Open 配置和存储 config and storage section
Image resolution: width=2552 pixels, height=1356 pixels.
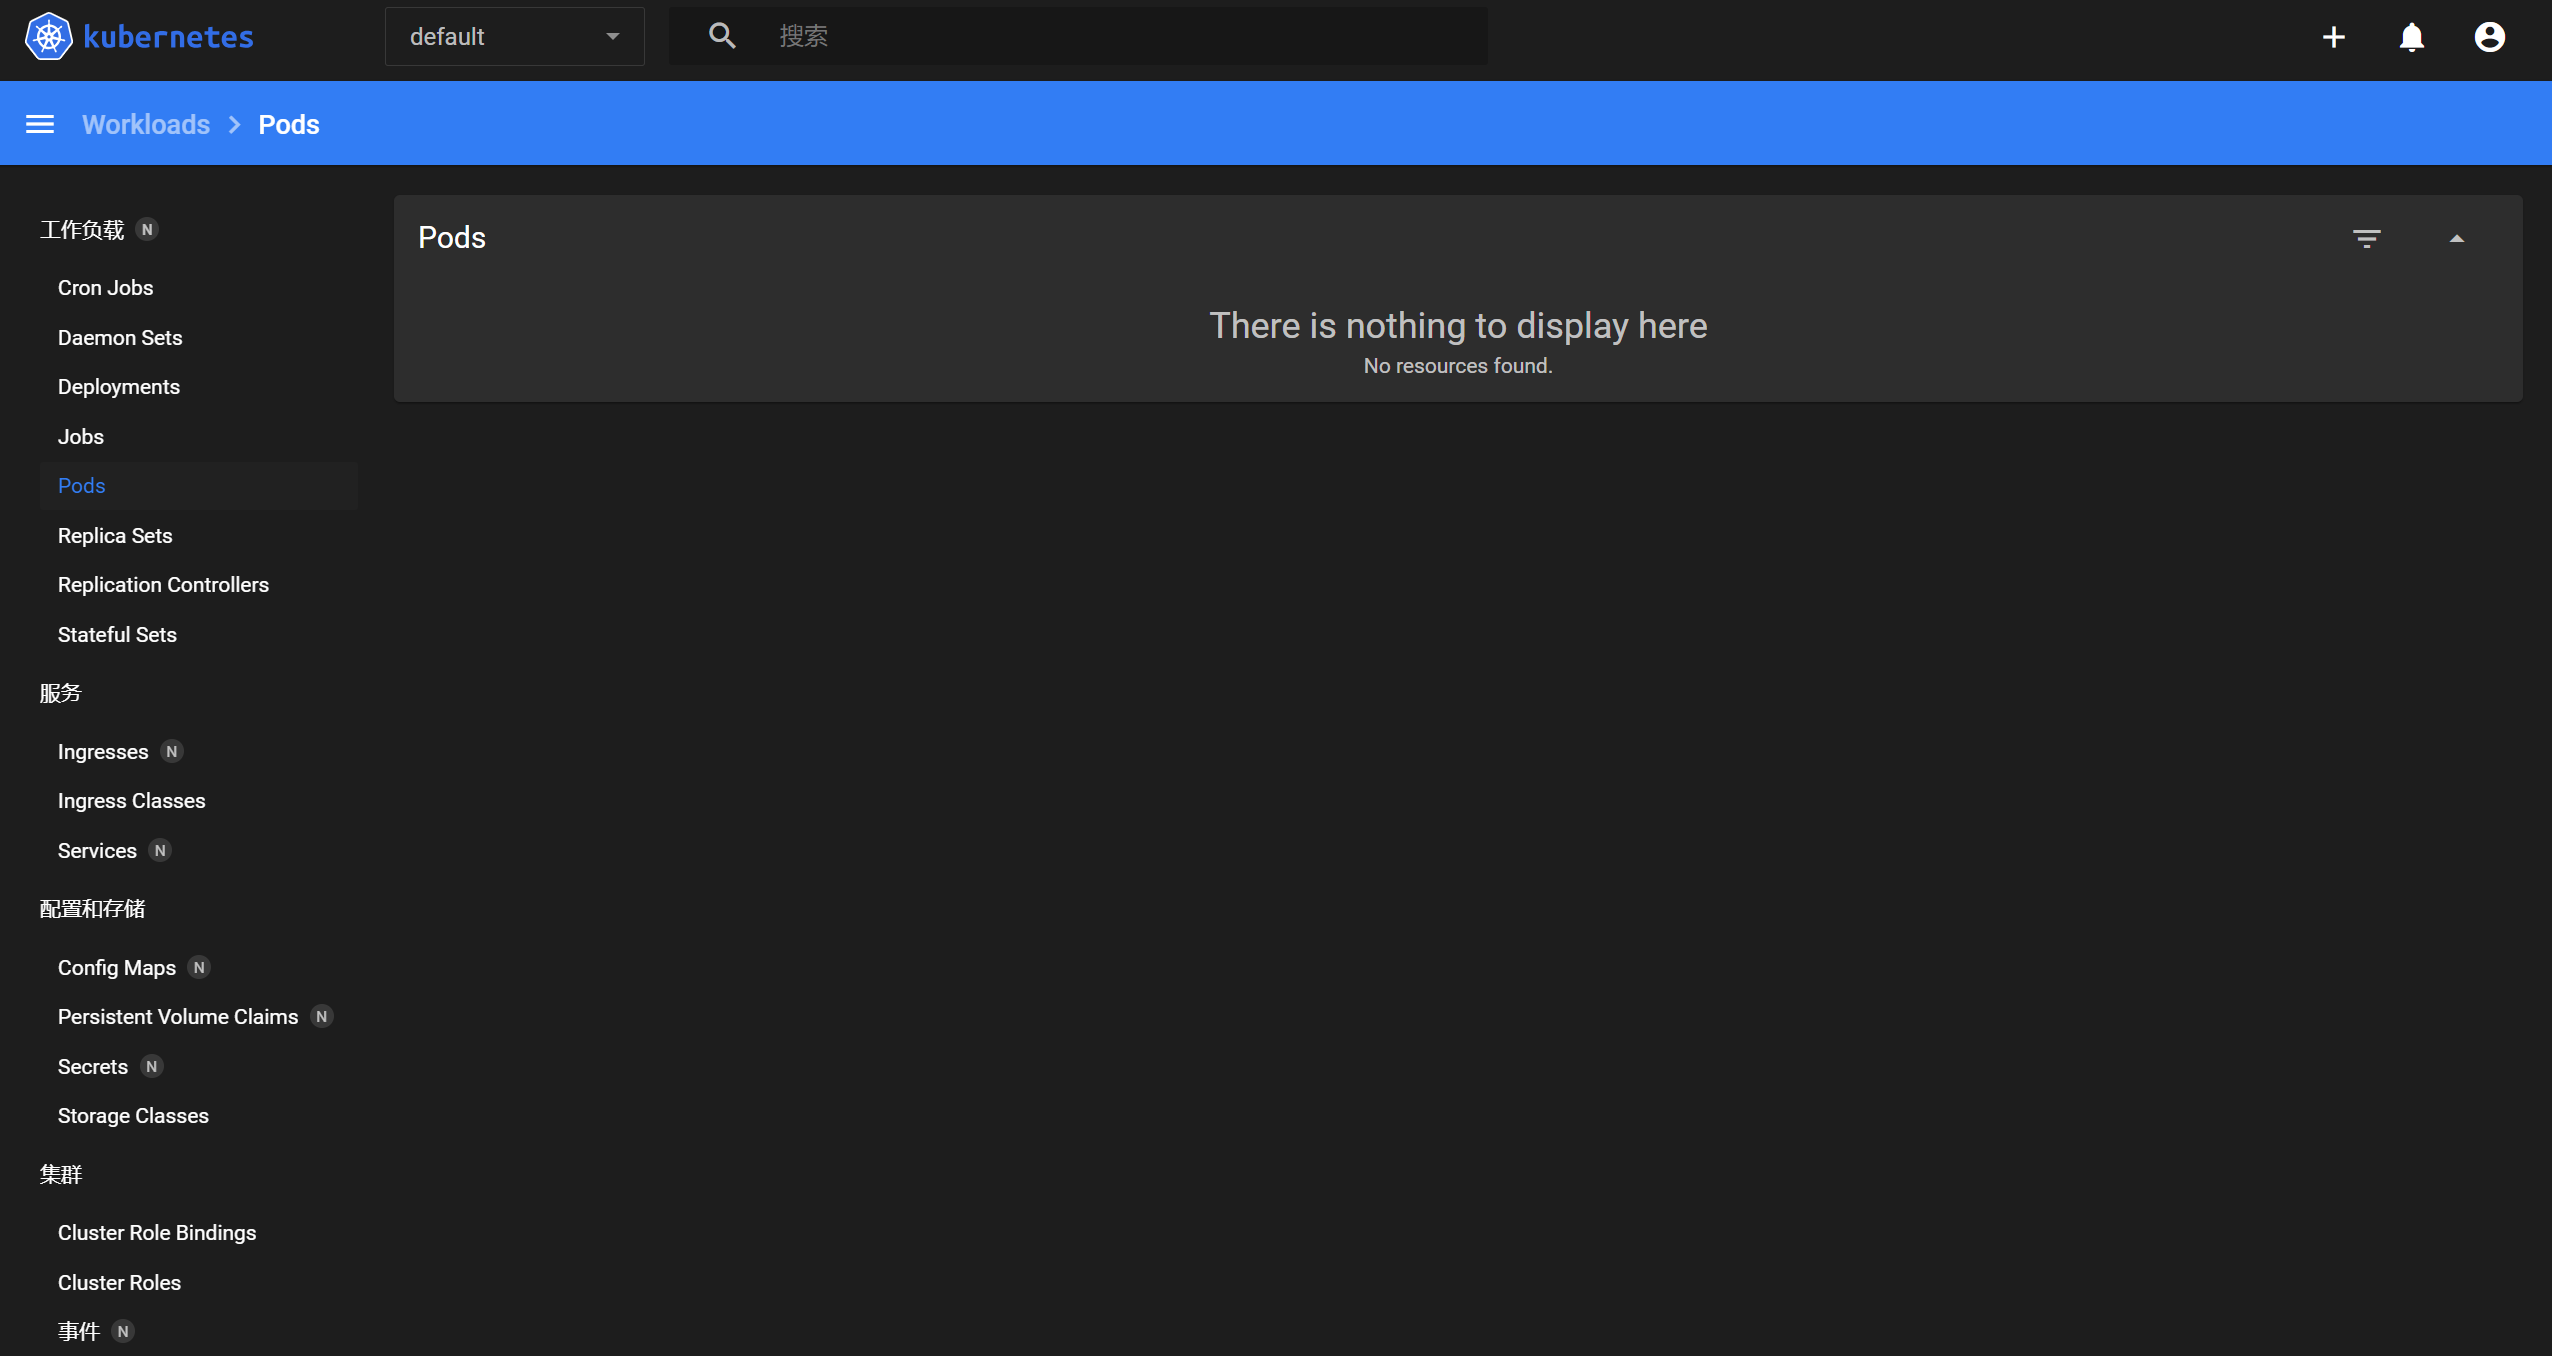[92, 909]
